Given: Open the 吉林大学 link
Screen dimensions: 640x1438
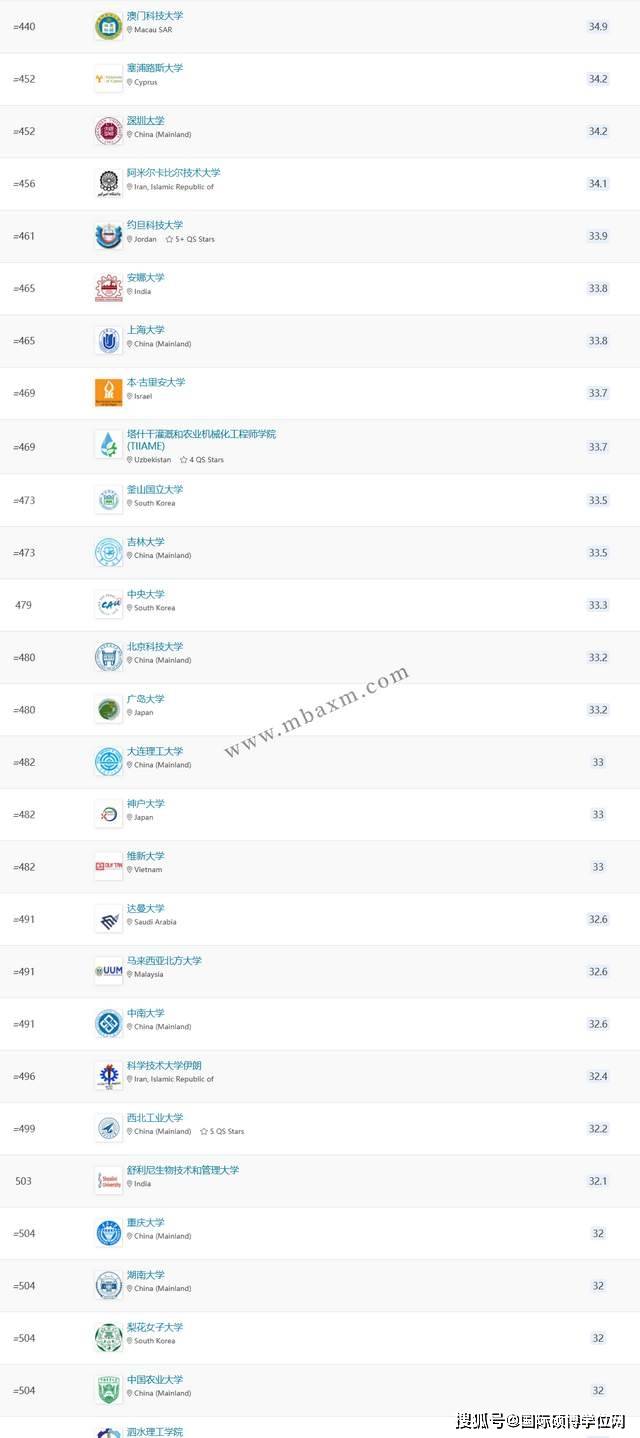Looking at the screenshot, I should pos(146,542).
